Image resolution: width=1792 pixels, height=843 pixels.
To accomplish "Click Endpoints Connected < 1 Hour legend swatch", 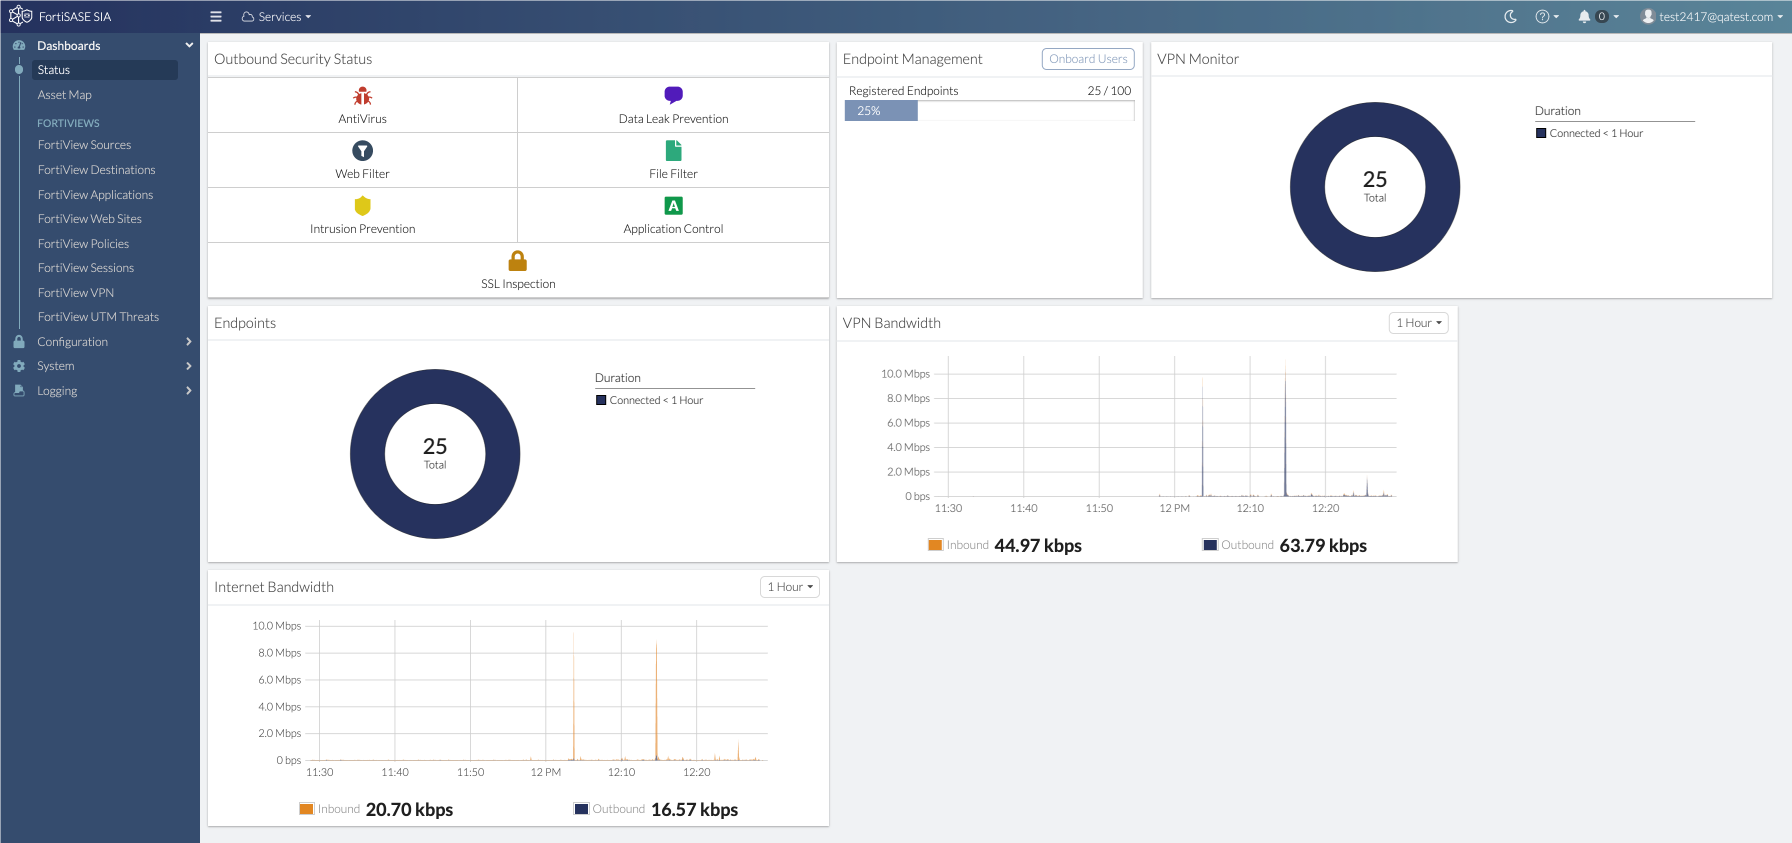I will (x=601, y=400).
